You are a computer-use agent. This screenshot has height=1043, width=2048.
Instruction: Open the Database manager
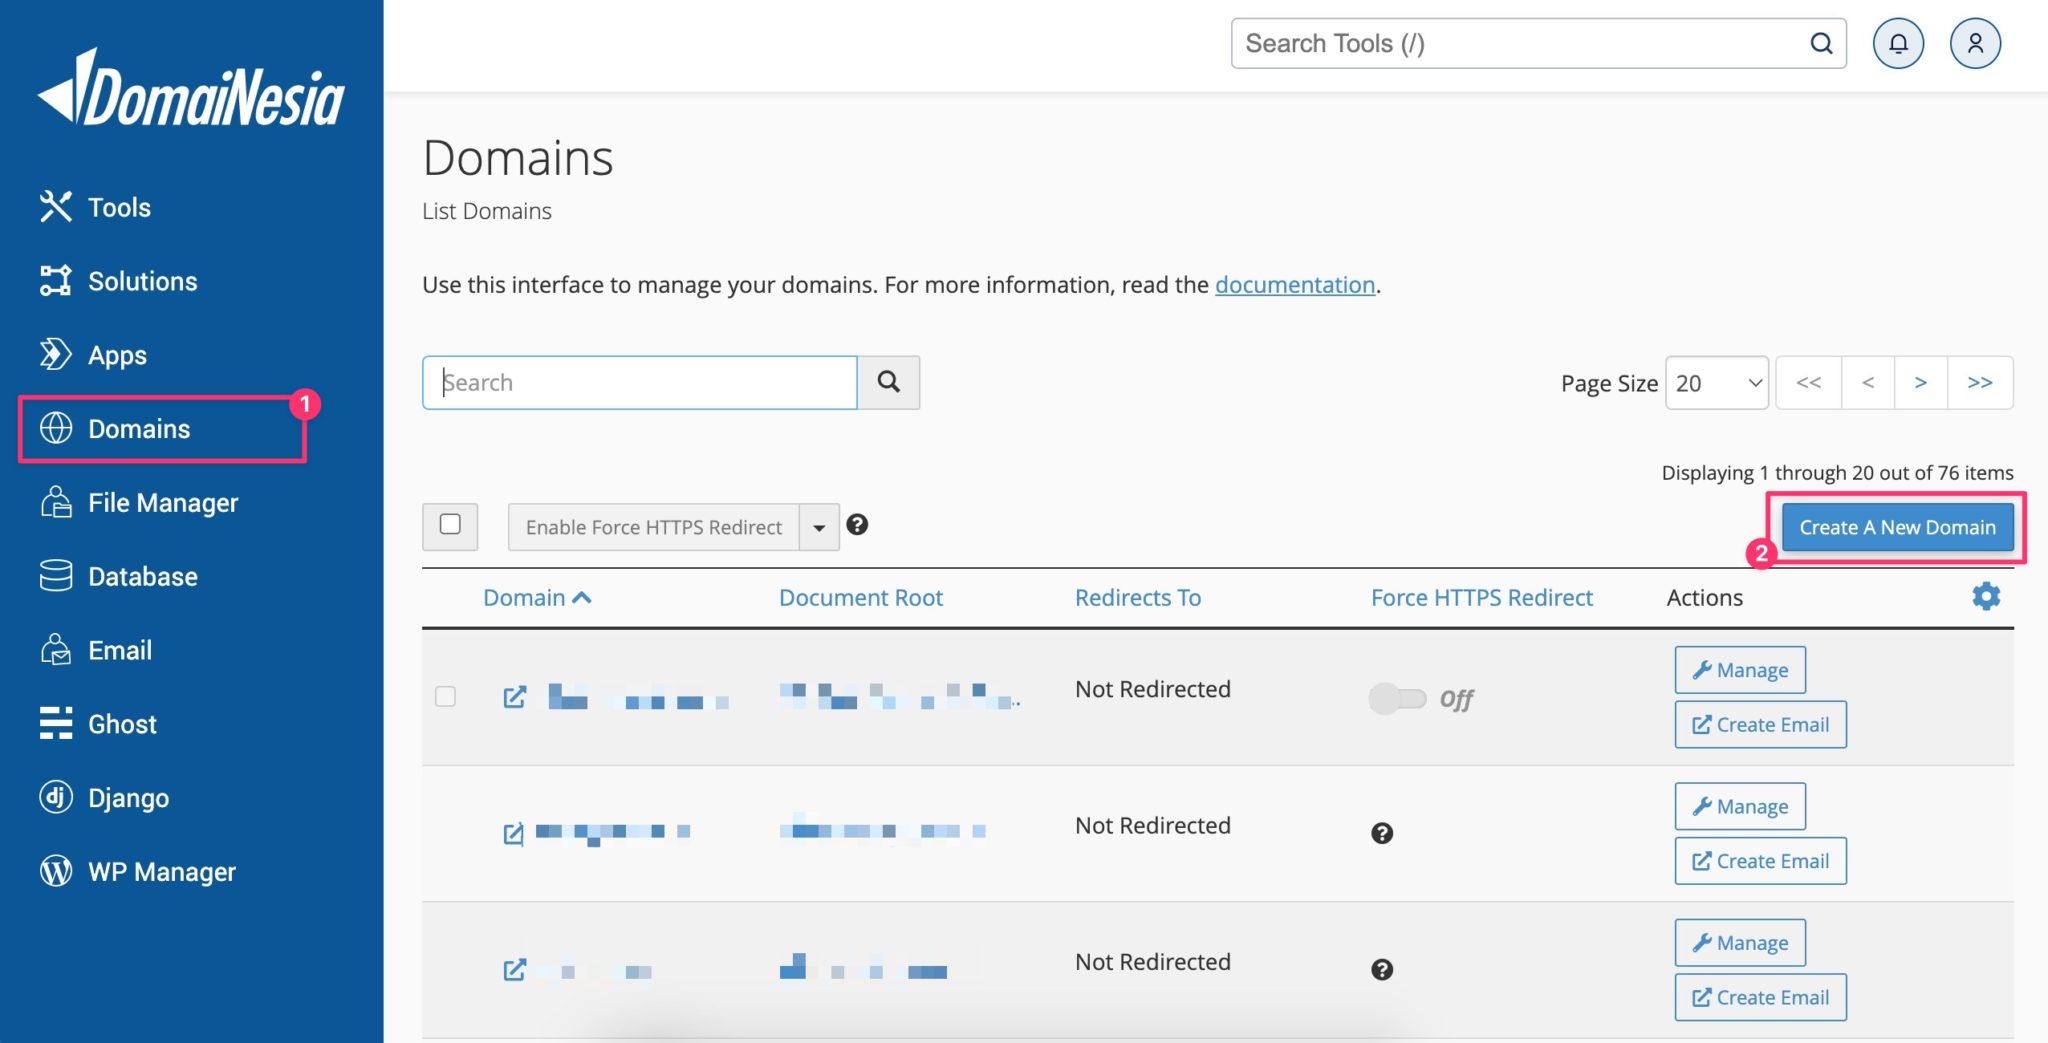pyautogui.click(x=142, y=576)
